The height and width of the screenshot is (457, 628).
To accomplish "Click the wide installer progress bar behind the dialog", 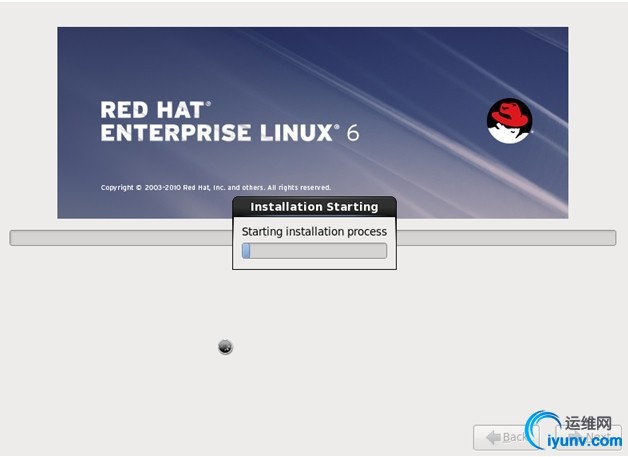I will [x=313, y=238].
